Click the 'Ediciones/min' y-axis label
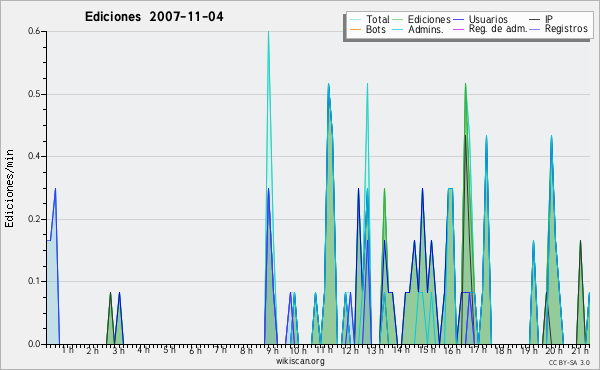 [x=9, y=188]
